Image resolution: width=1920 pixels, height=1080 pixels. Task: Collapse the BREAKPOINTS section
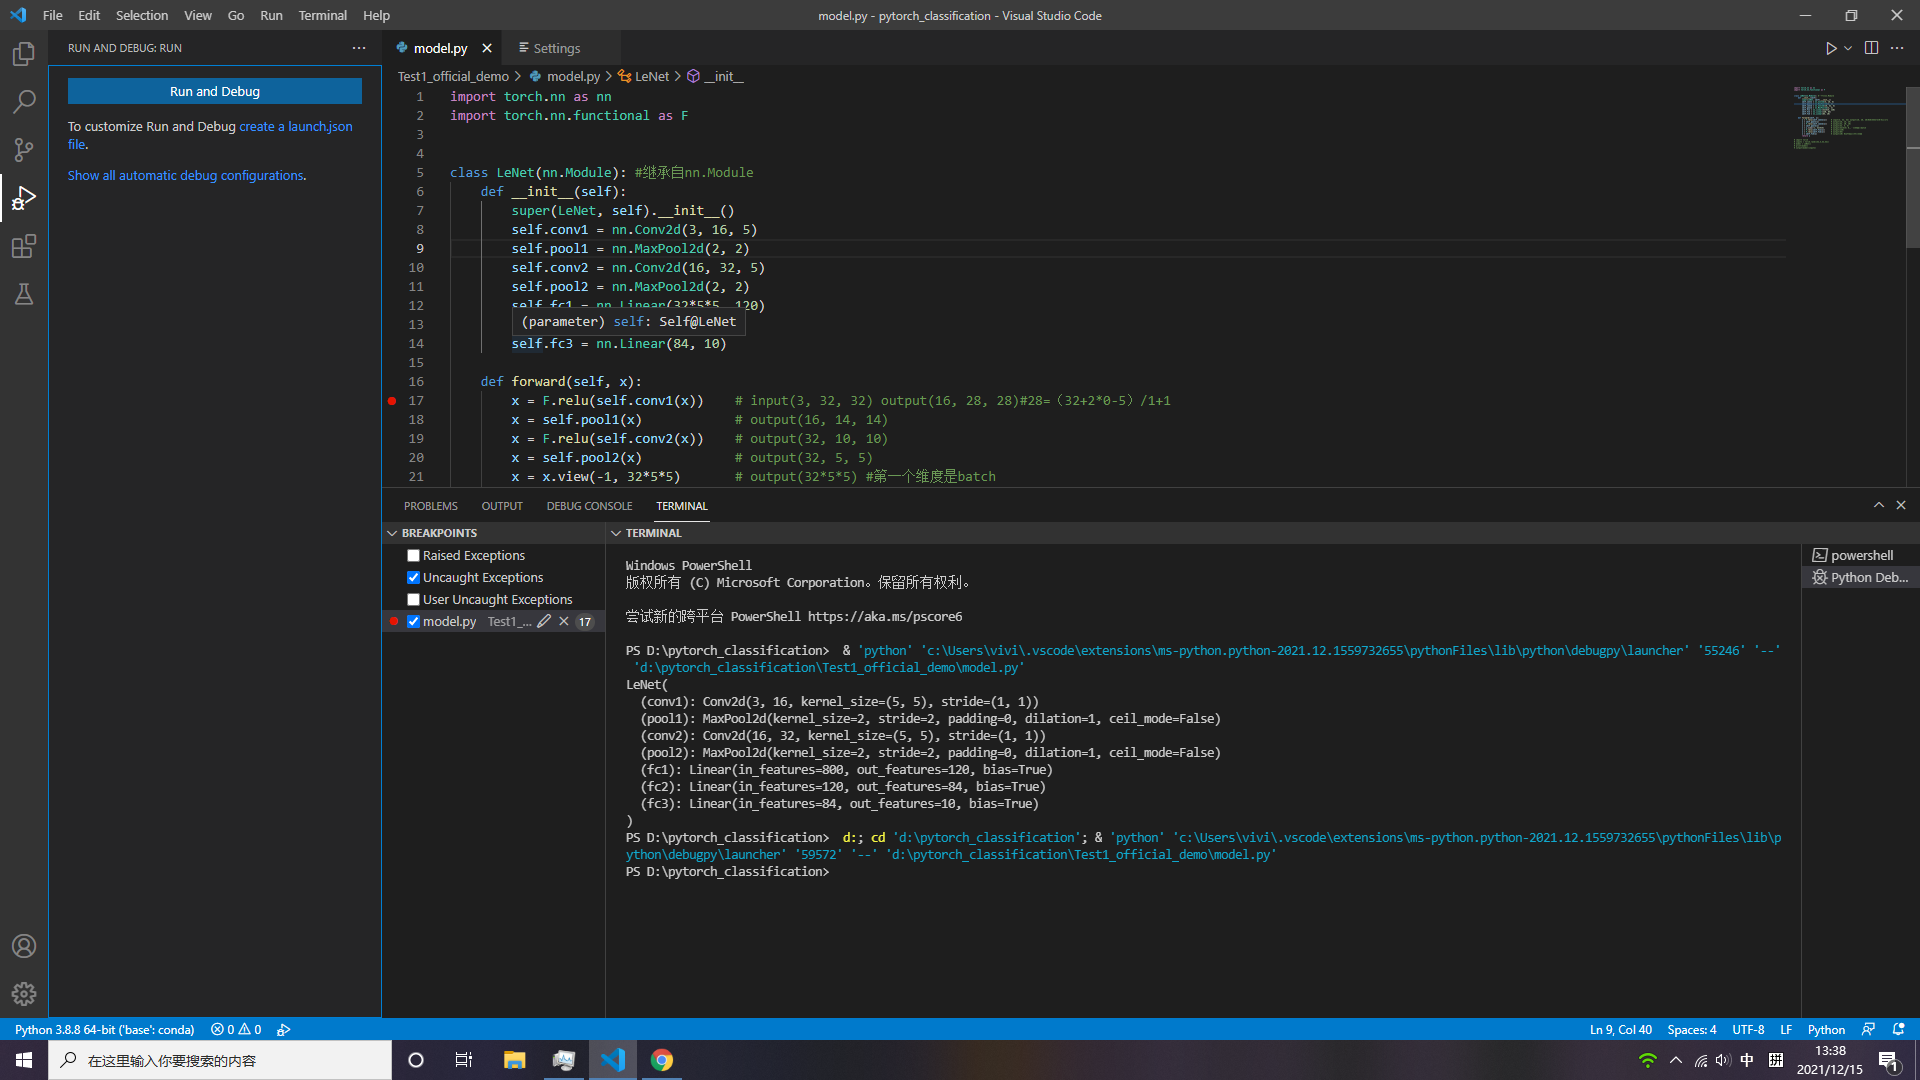[x=393, y=534]
